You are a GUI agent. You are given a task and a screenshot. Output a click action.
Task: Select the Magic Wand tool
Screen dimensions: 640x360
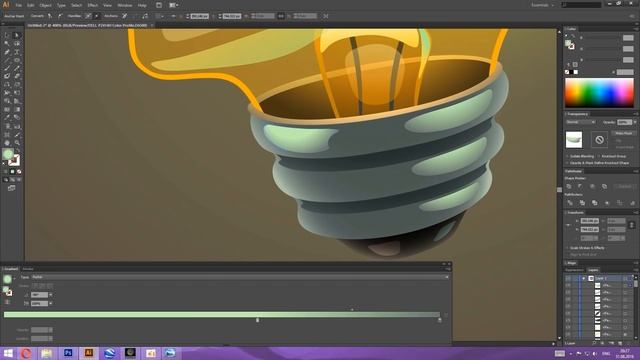7,44
